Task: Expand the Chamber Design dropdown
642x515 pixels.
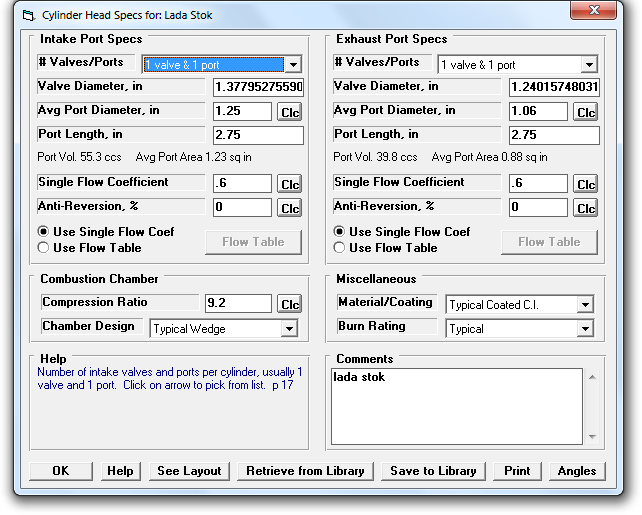Action: pyautogui.click(x=288, y=328)
